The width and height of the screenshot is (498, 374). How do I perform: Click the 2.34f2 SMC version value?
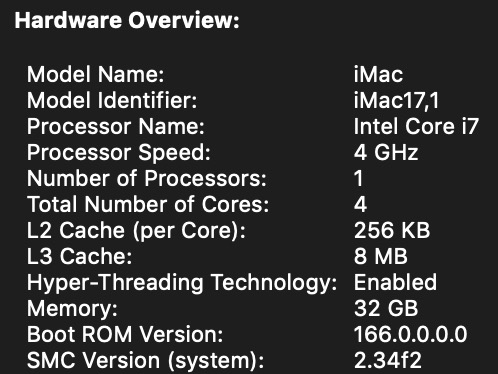coord(388,360)
